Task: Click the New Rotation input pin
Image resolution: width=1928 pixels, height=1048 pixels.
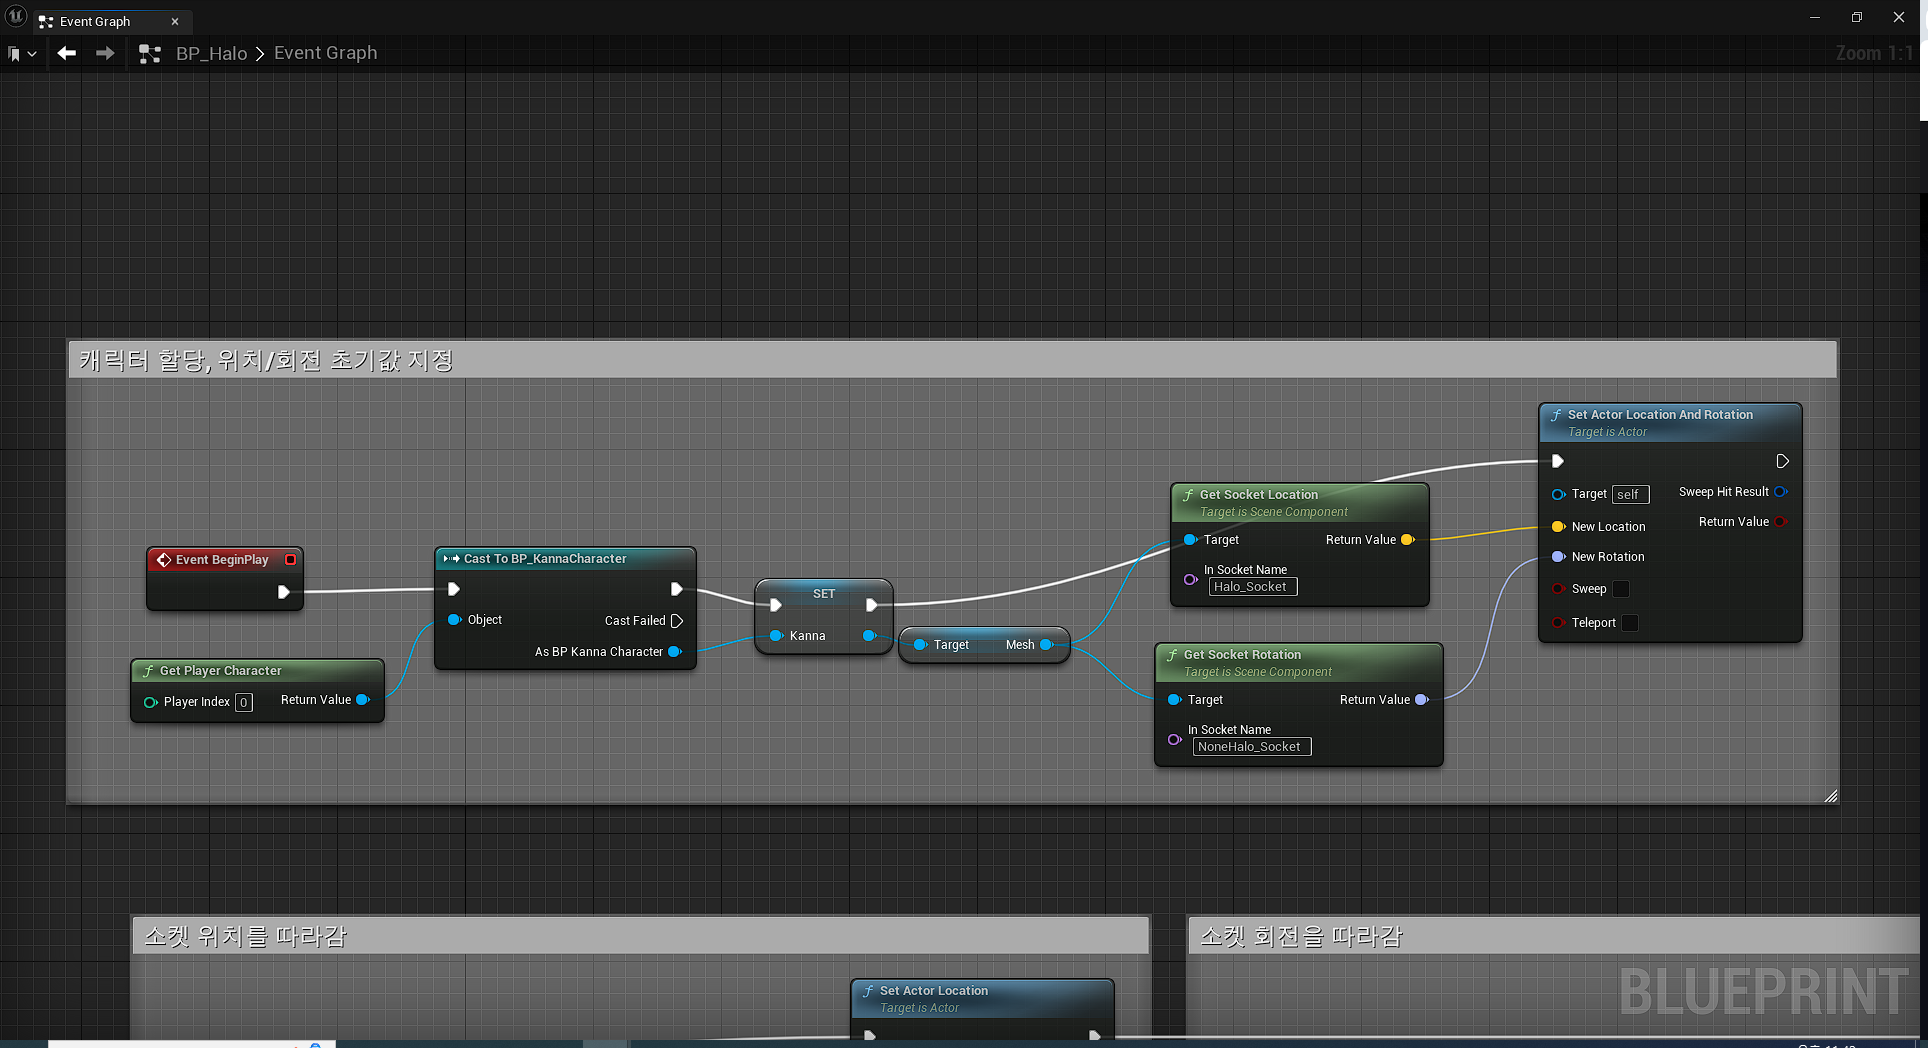Action: click(1558, 557)
